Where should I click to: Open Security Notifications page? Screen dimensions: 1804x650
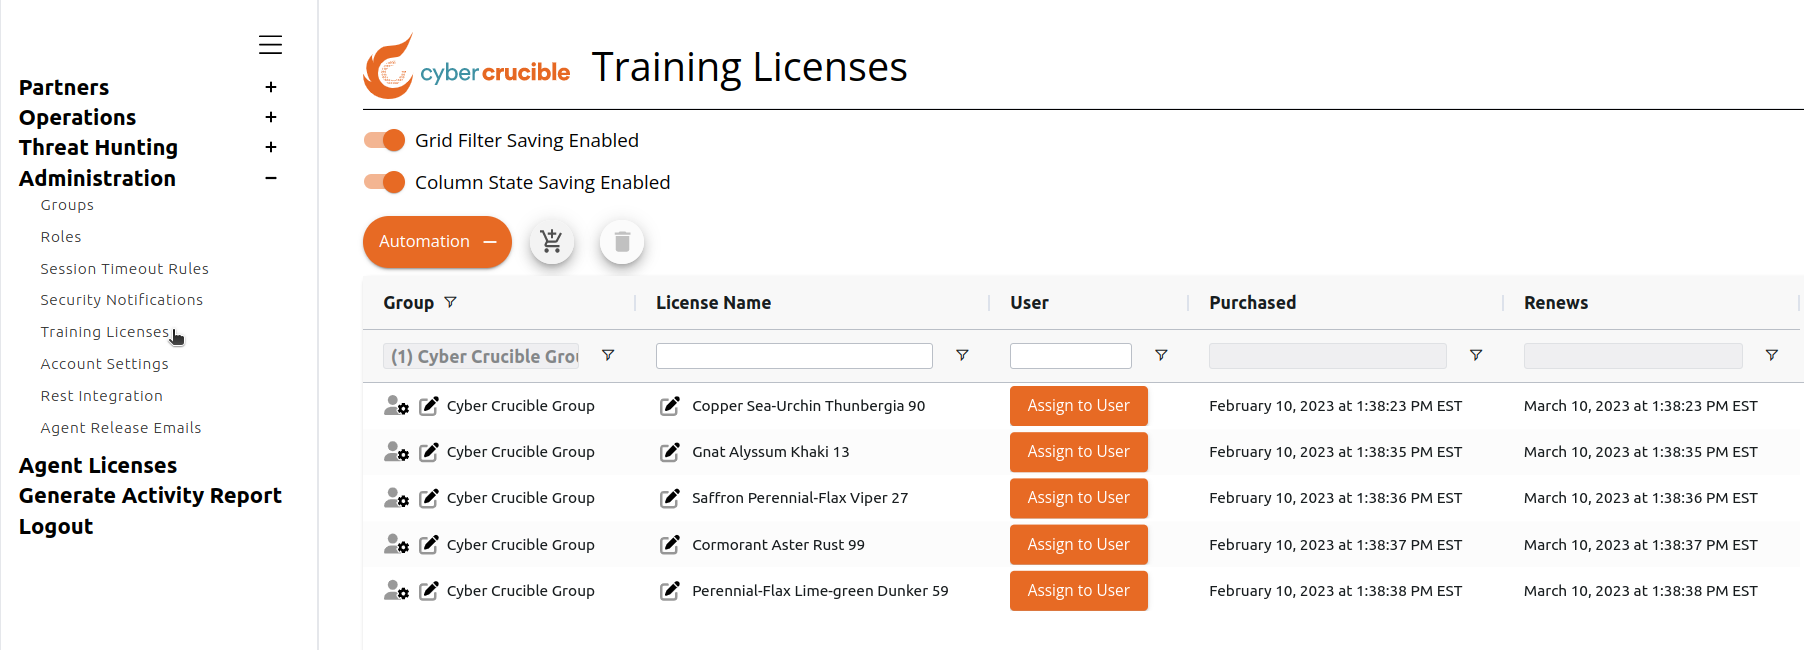click(x=121, y=300)
